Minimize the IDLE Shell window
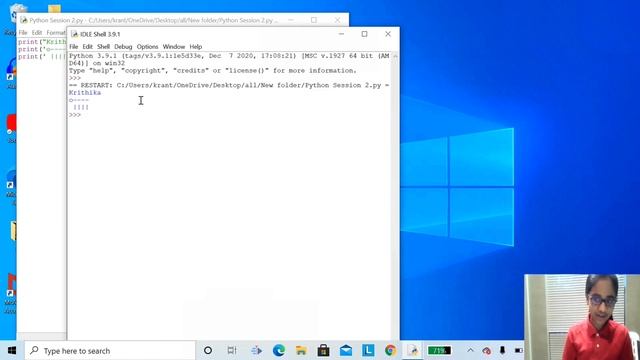640x360 pixels. coord(341,34)
